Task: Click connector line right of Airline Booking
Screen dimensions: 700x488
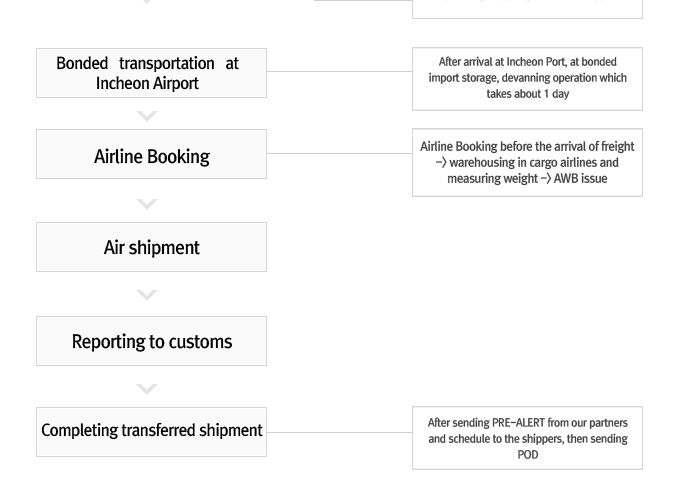Action: (339, 154)
